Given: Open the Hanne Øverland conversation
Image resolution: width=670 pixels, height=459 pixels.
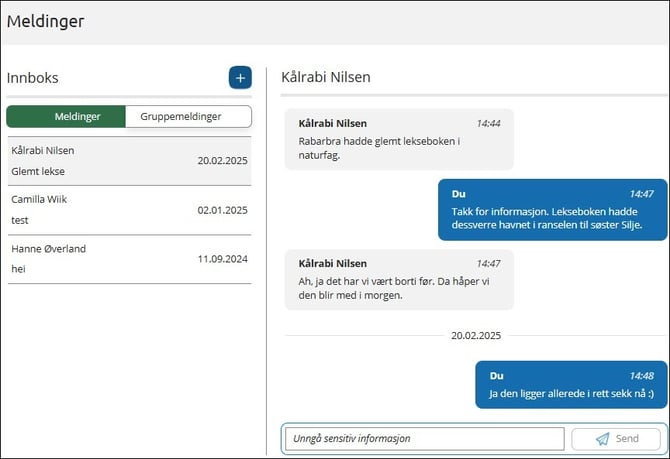Looking at the screenshot, I should point(128,259).
